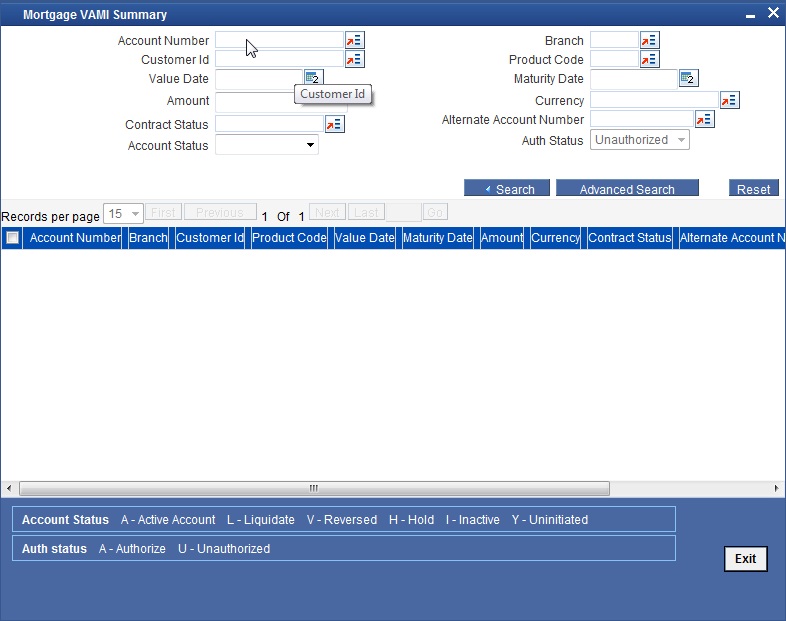Open Advanced Search
Image resolution: width=786 pixels, height=621 pixels.
pyautogui.click(x=627, y=188)
